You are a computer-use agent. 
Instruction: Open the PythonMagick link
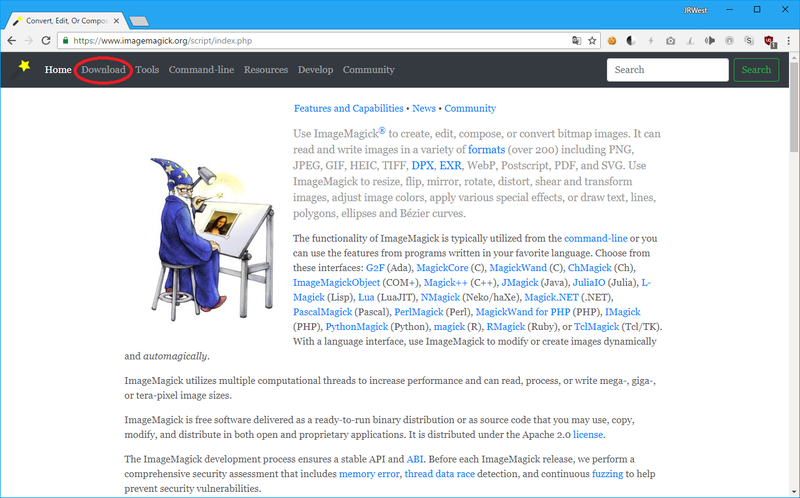coord(357,327)
